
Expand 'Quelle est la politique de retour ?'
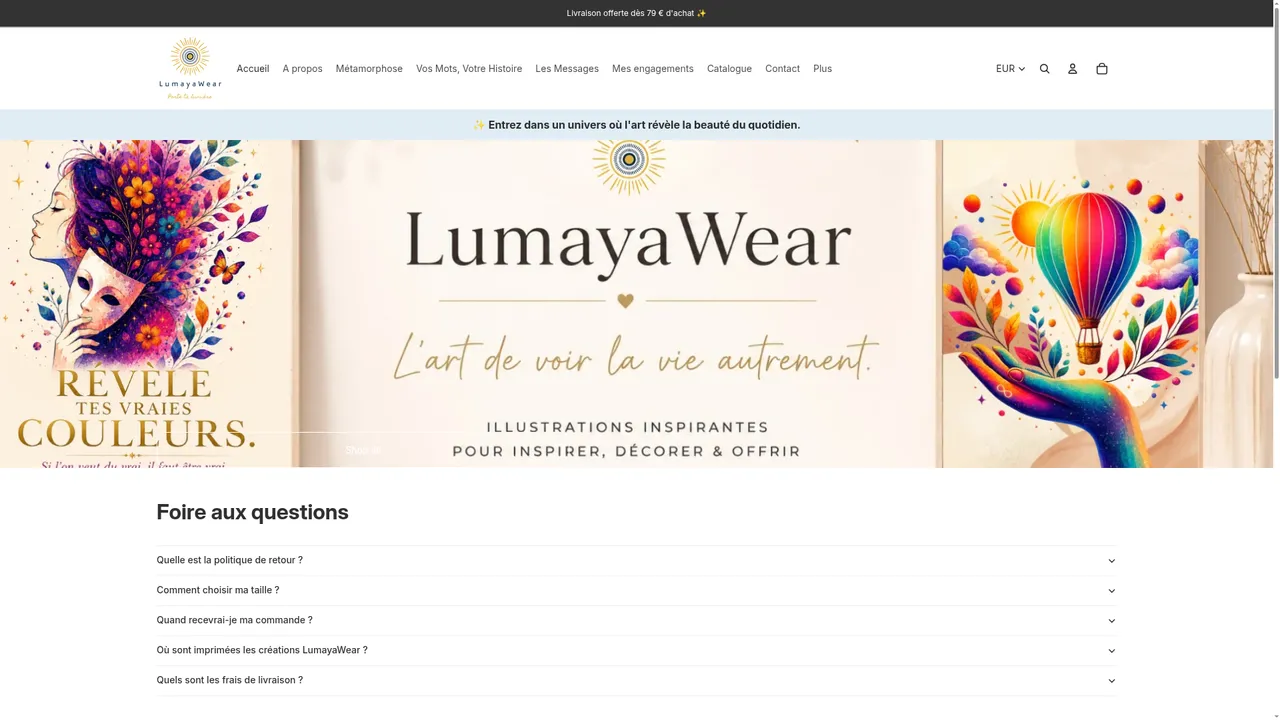click(636, 560)
